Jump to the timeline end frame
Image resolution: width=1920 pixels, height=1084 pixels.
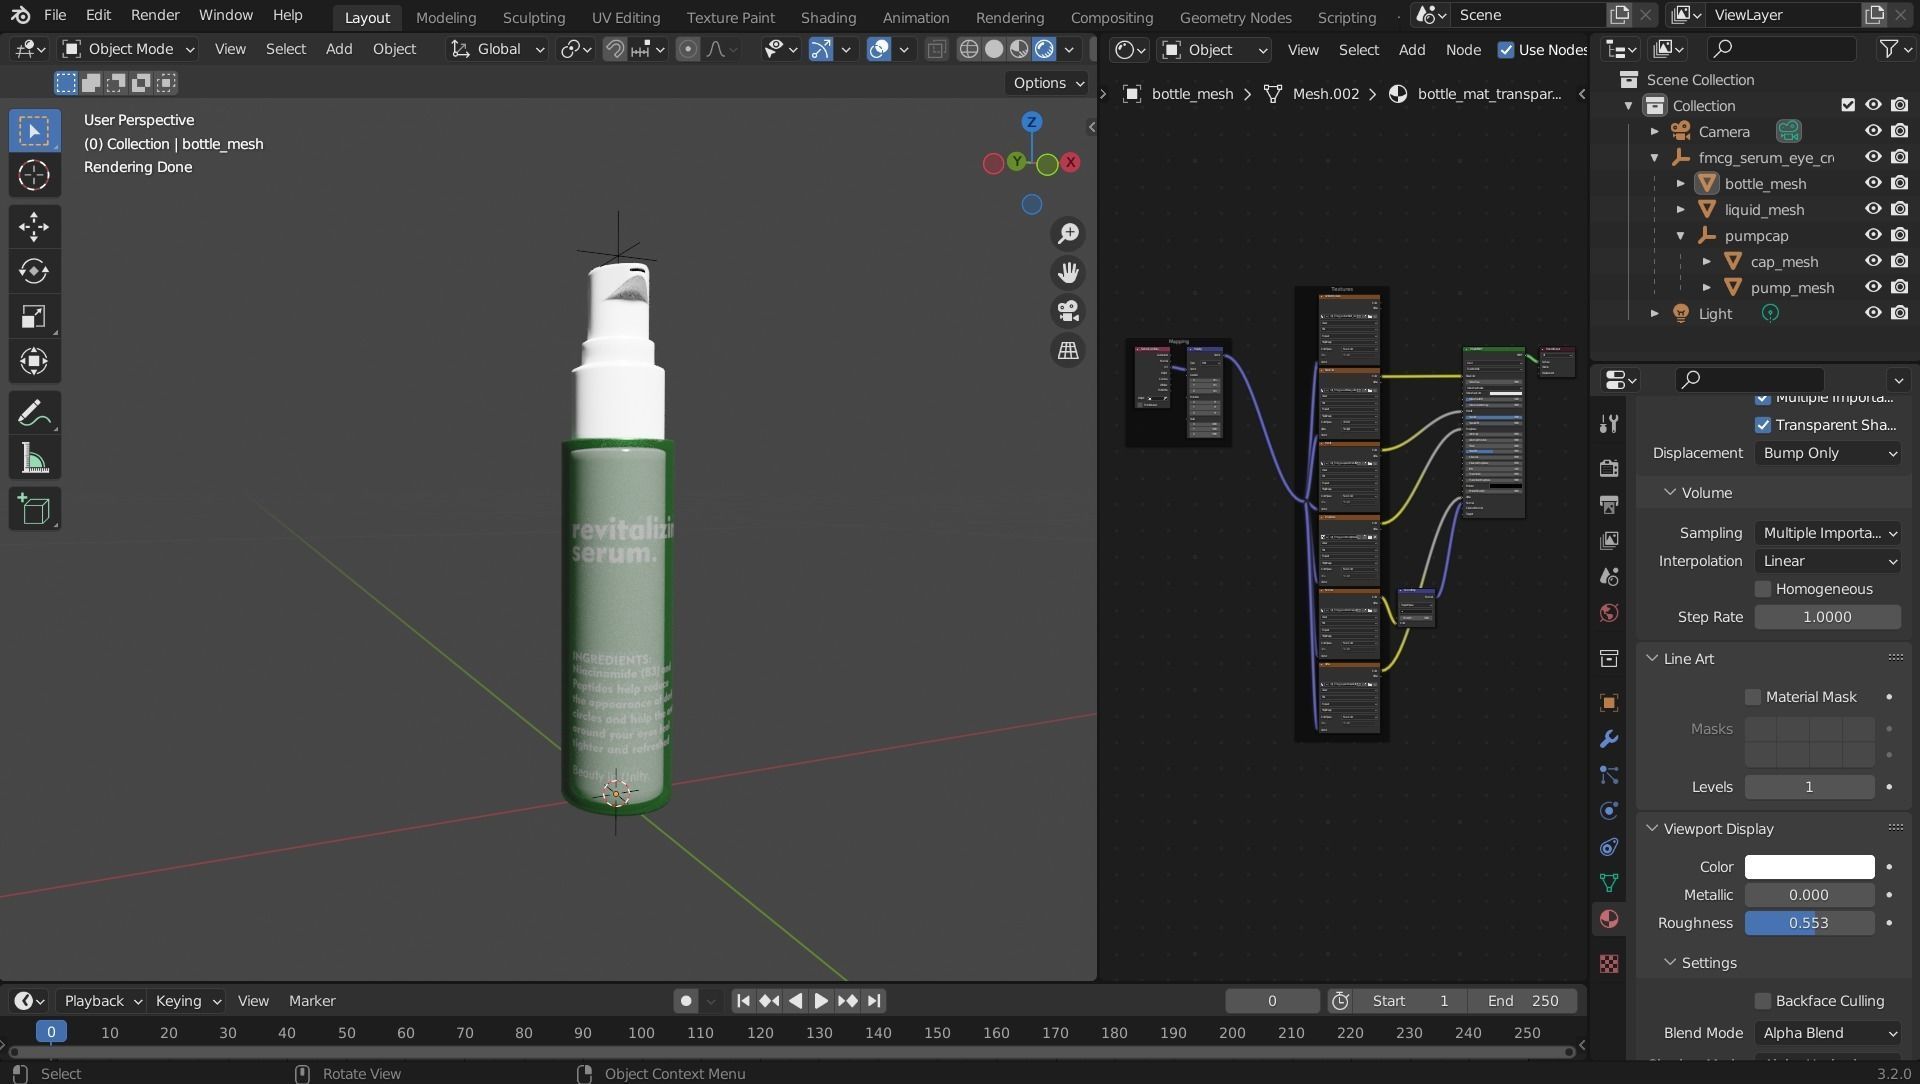[x=874, y=1001]
